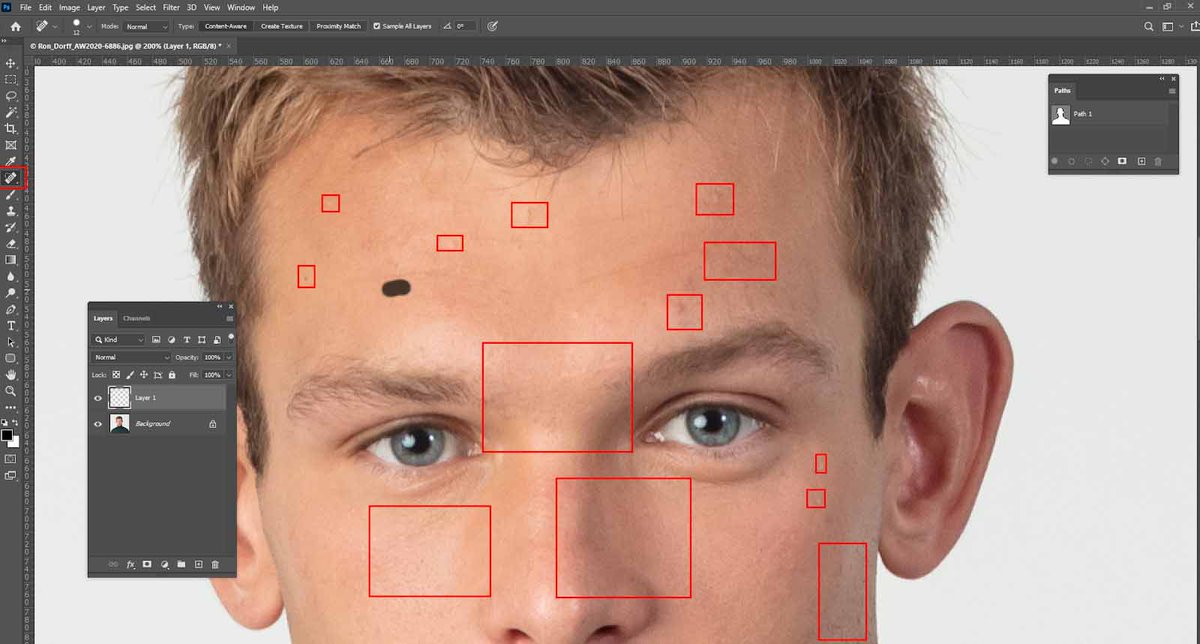Viewport: 1200px width, 644px height.
Task: Toggle Sample All Layers option
Action: (x=376, y=26)
